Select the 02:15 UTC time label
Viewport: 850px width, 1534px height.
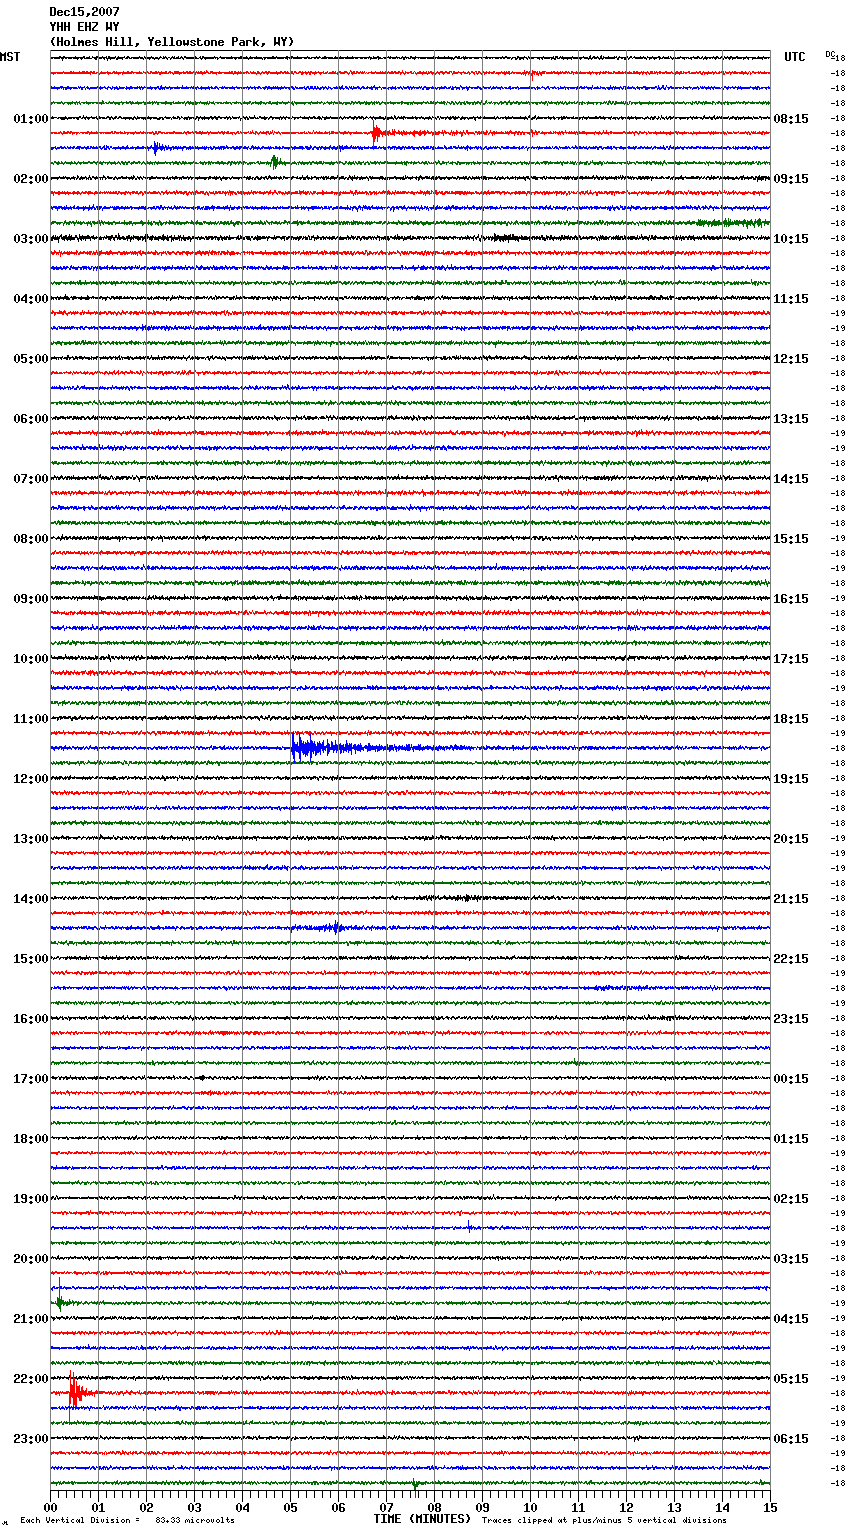click(791, 1199)
